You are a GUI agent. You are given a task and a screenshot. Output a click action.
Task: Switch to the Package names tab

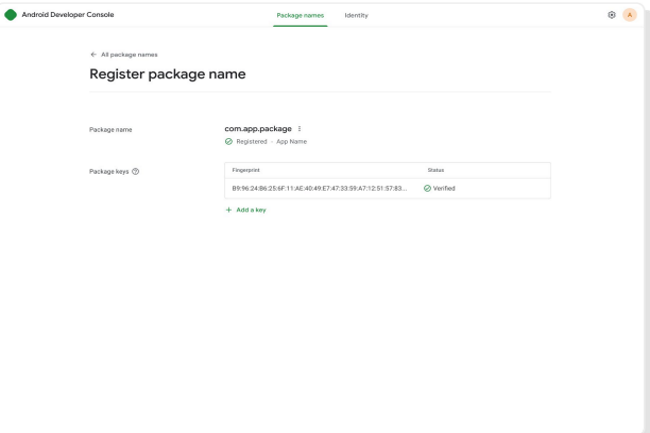coord(300,15)
